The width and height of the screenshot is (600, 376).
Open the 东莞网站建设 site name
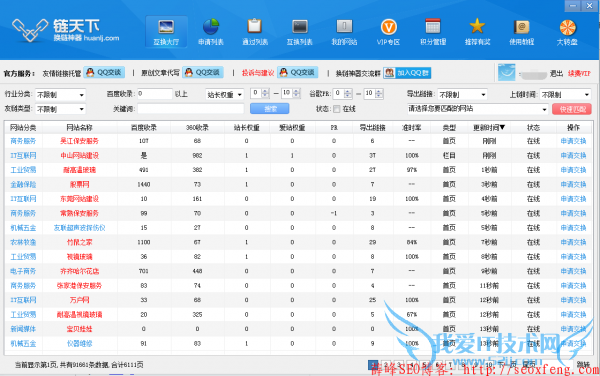(79, 199)
